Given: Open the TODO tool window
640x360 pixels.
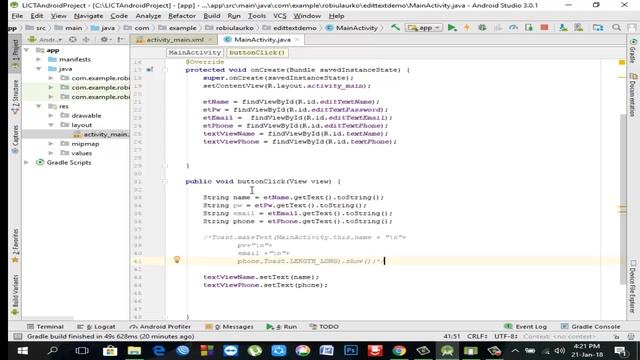Looking at the screenshot, I should click(x=324, y=327).
